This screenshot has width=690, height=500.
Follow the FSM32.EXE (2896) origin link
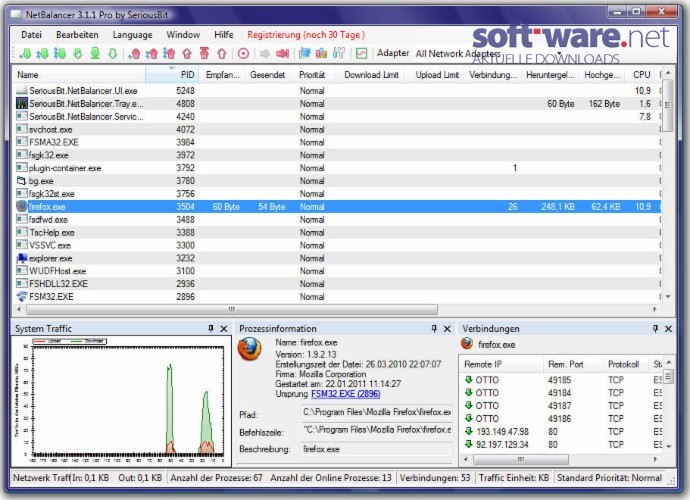(345, 393)
